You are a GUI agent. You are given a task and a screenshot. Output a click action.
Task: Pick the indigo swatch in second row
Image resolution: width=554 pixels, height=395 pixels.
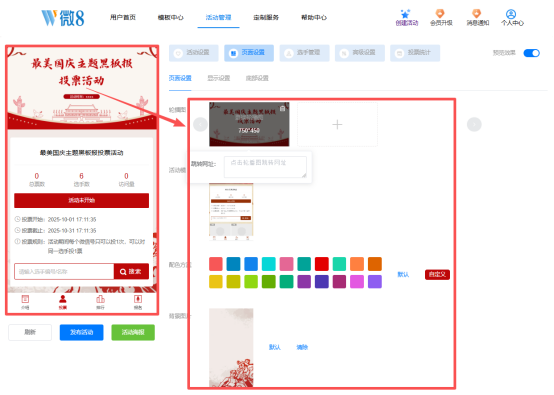(322, 282)
